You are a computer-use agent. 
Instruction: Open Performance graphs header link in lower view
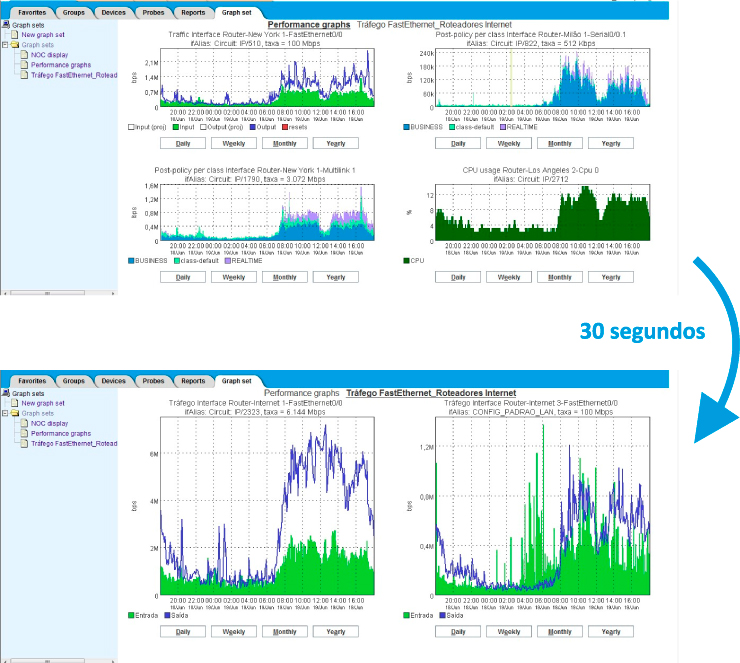(x=302, y=393)
